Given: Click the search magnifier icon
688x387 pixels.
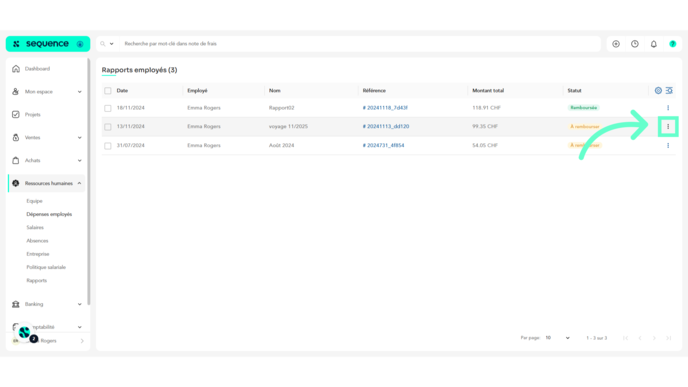Looking at the screenshot, I should coord(103,44).
